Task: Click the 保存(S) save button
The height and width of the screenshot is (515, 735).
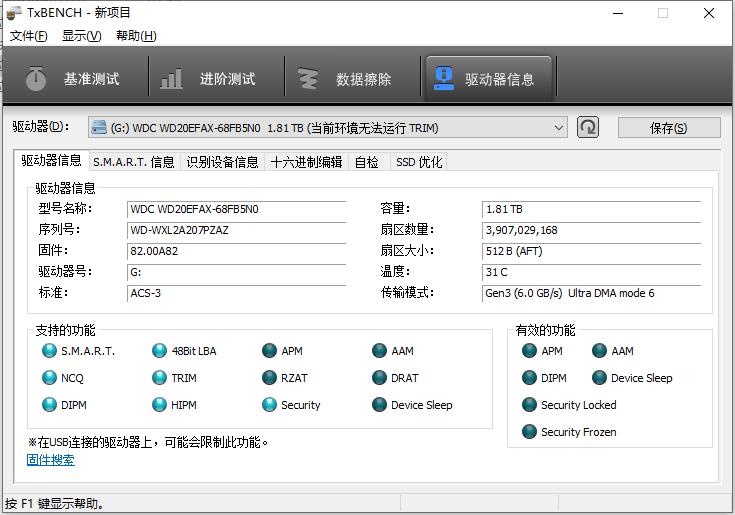Action: (x=668, y=127)
